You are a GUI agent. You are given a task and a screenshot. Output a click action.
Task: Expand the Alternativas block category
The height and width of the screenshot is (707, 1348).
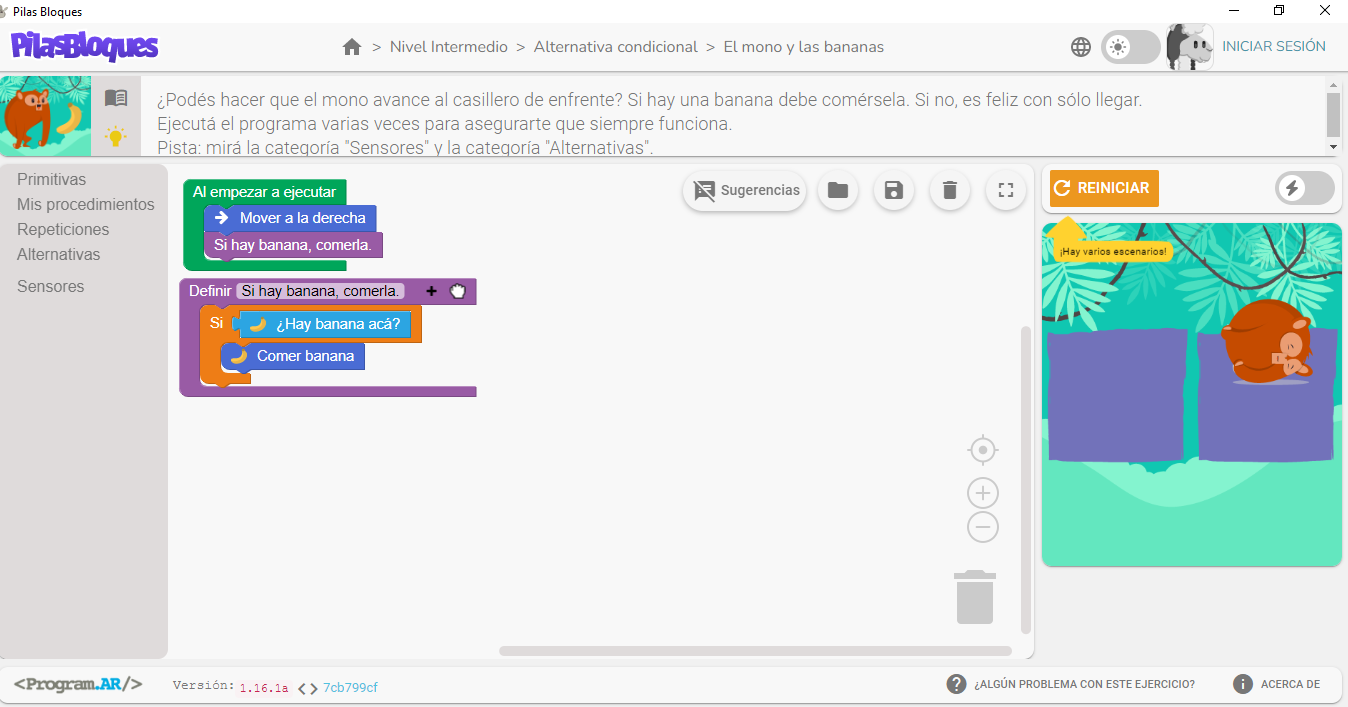pos(59,255)
